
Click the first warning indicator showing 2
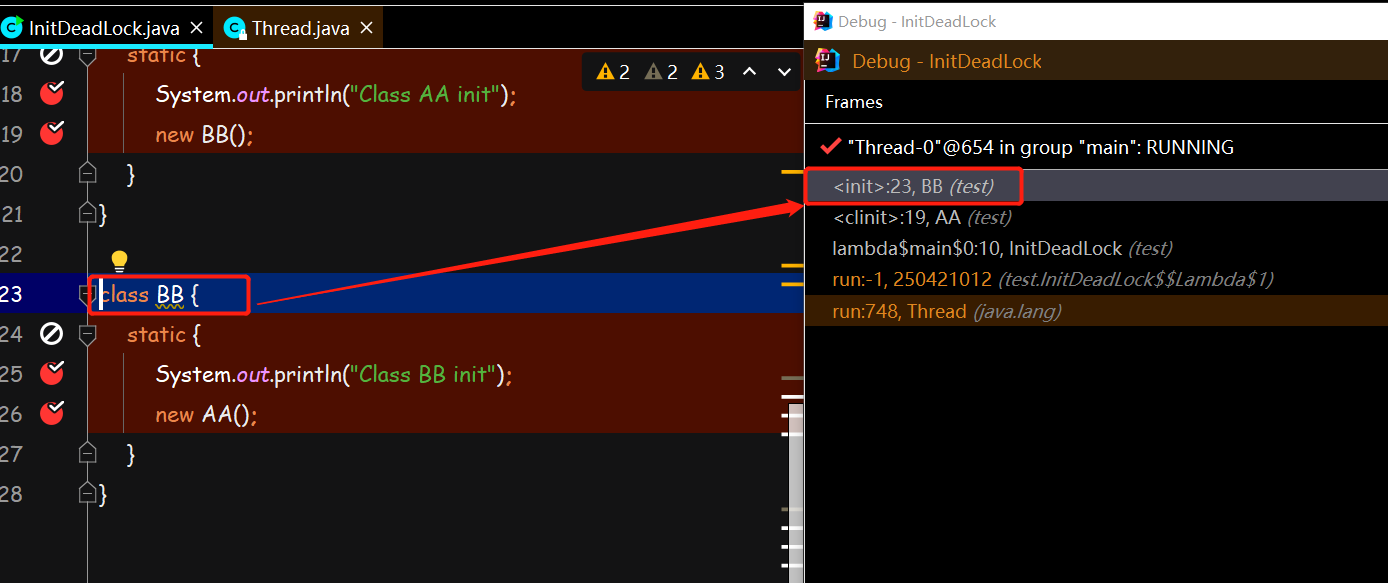(x=612, y=72)
